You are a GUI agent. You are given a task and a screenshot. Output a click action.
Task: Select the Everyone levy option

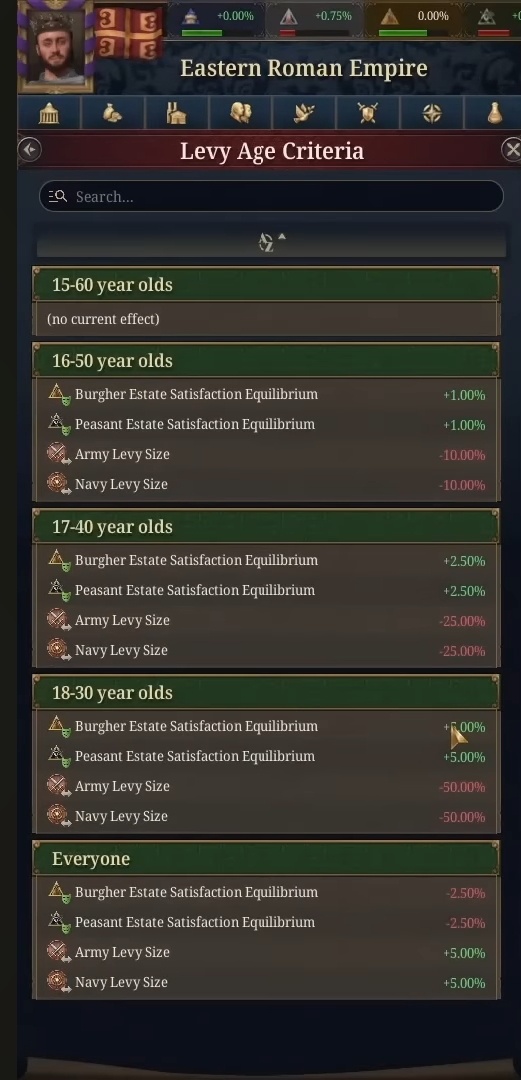pos(266,858)
